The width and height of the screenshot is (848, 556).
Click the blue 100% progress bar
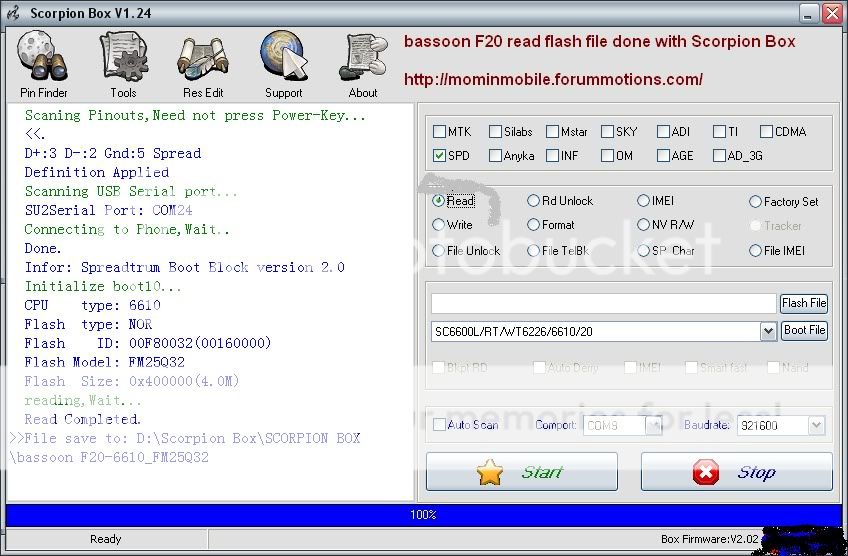(x=423, y=514)
